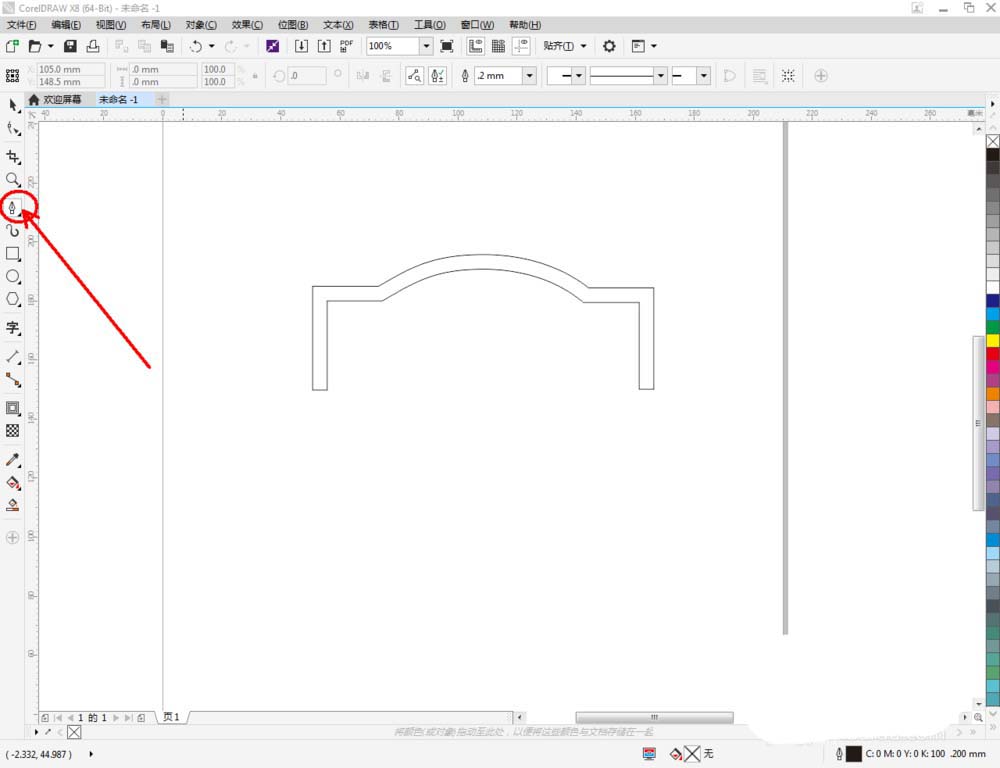
Task: Switch to the 欢迎屏幕 tab
Action: click(x=55, y=100)
